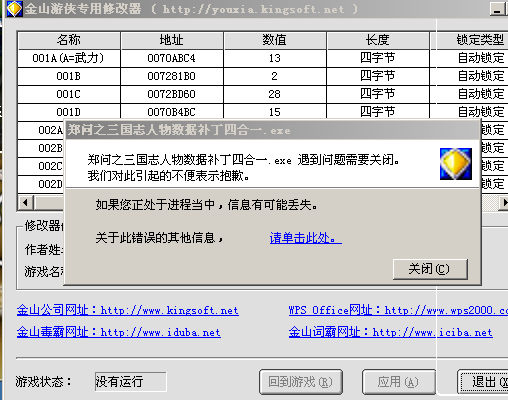Click the 长度 column header
The image size is (508, 400).
(x=378, y=40)
